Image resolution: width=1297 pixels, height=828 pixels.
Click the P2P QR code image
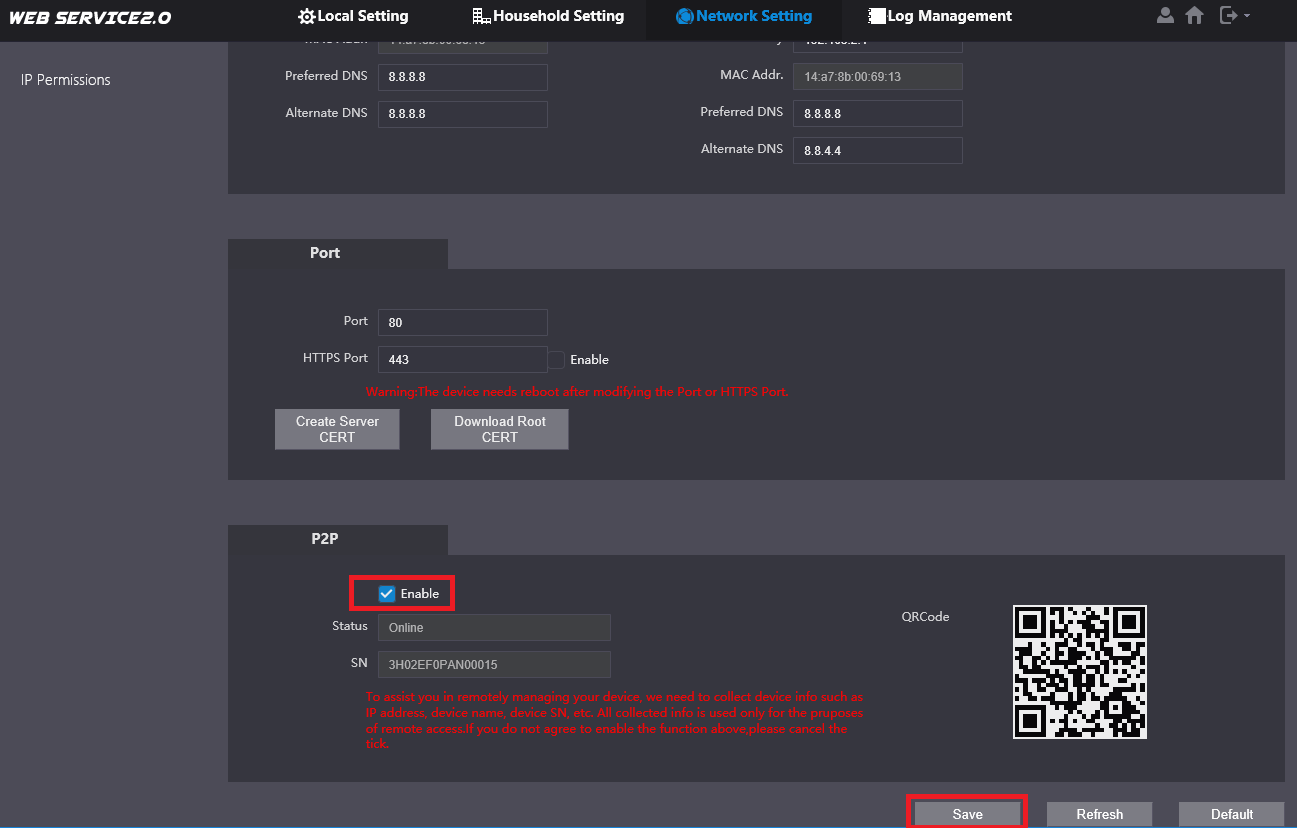[1080, 672]
